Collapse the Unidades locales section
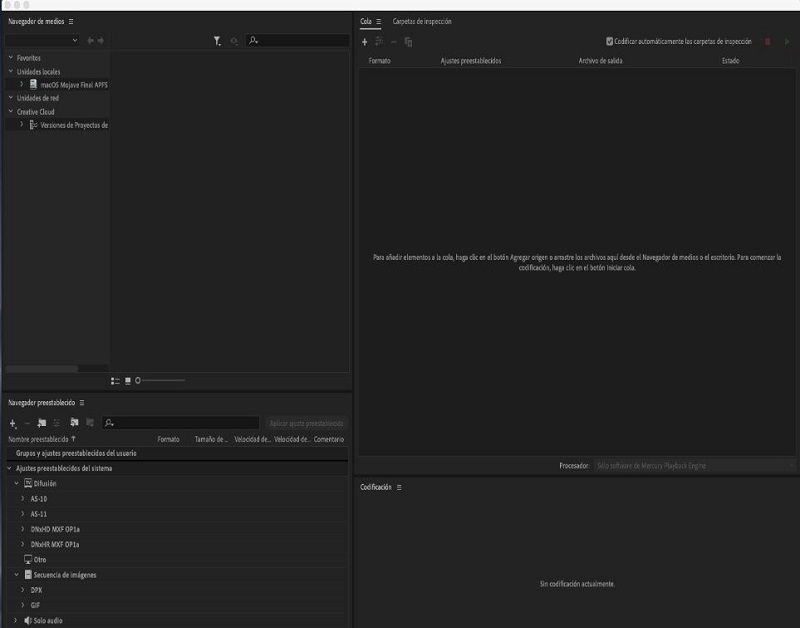The width and height of the screenshot is (800, 628). [11, 71]
